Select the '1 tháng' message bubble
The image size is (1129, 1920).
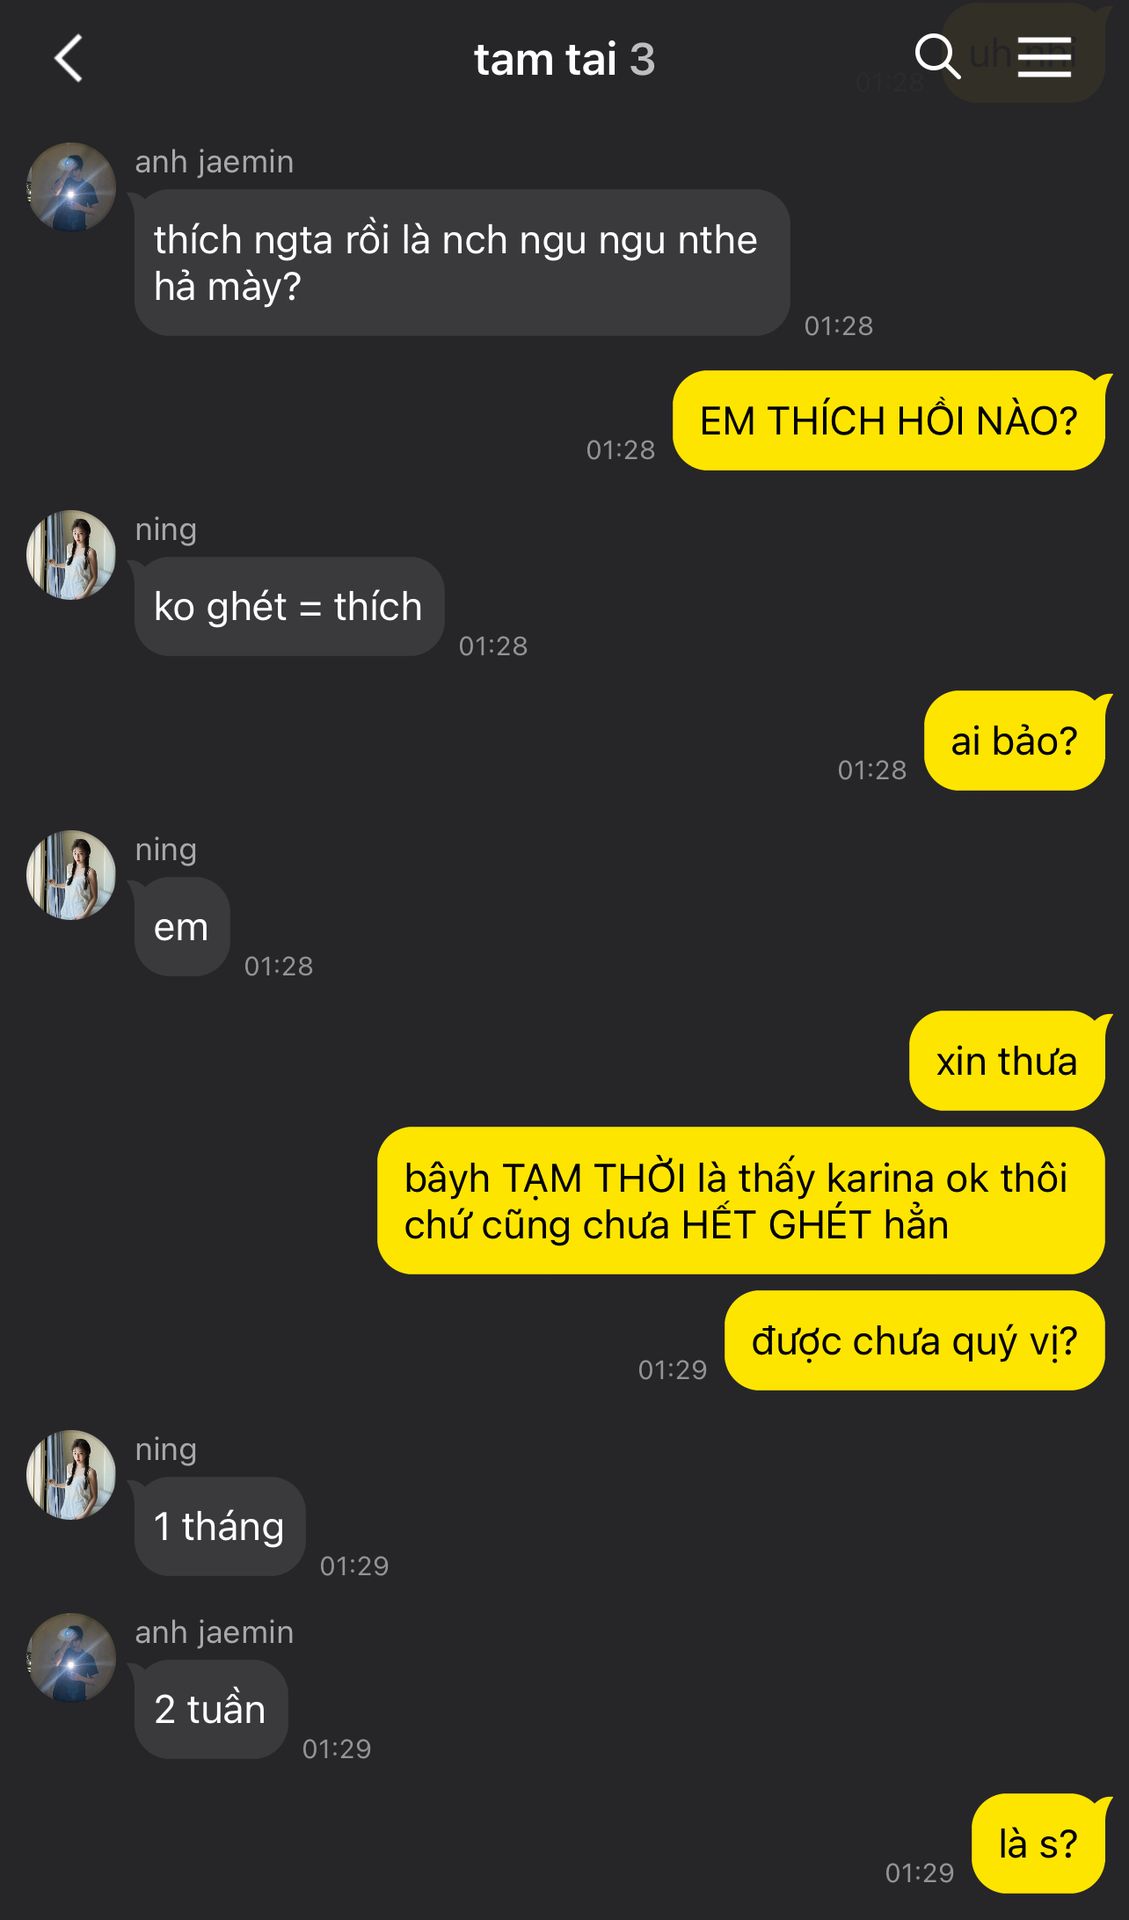[x=220, y=1526]
